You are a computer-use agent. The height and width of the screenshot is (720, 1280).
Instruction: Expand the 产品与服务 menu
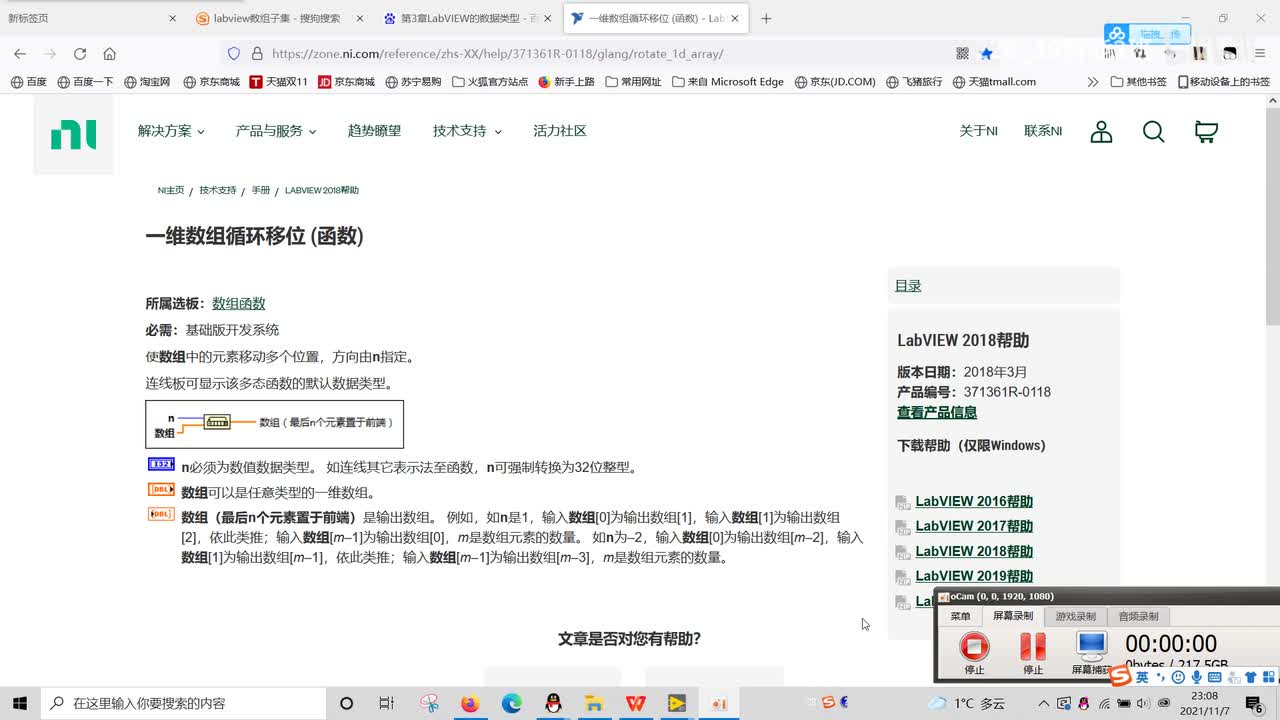coord(276,131)
